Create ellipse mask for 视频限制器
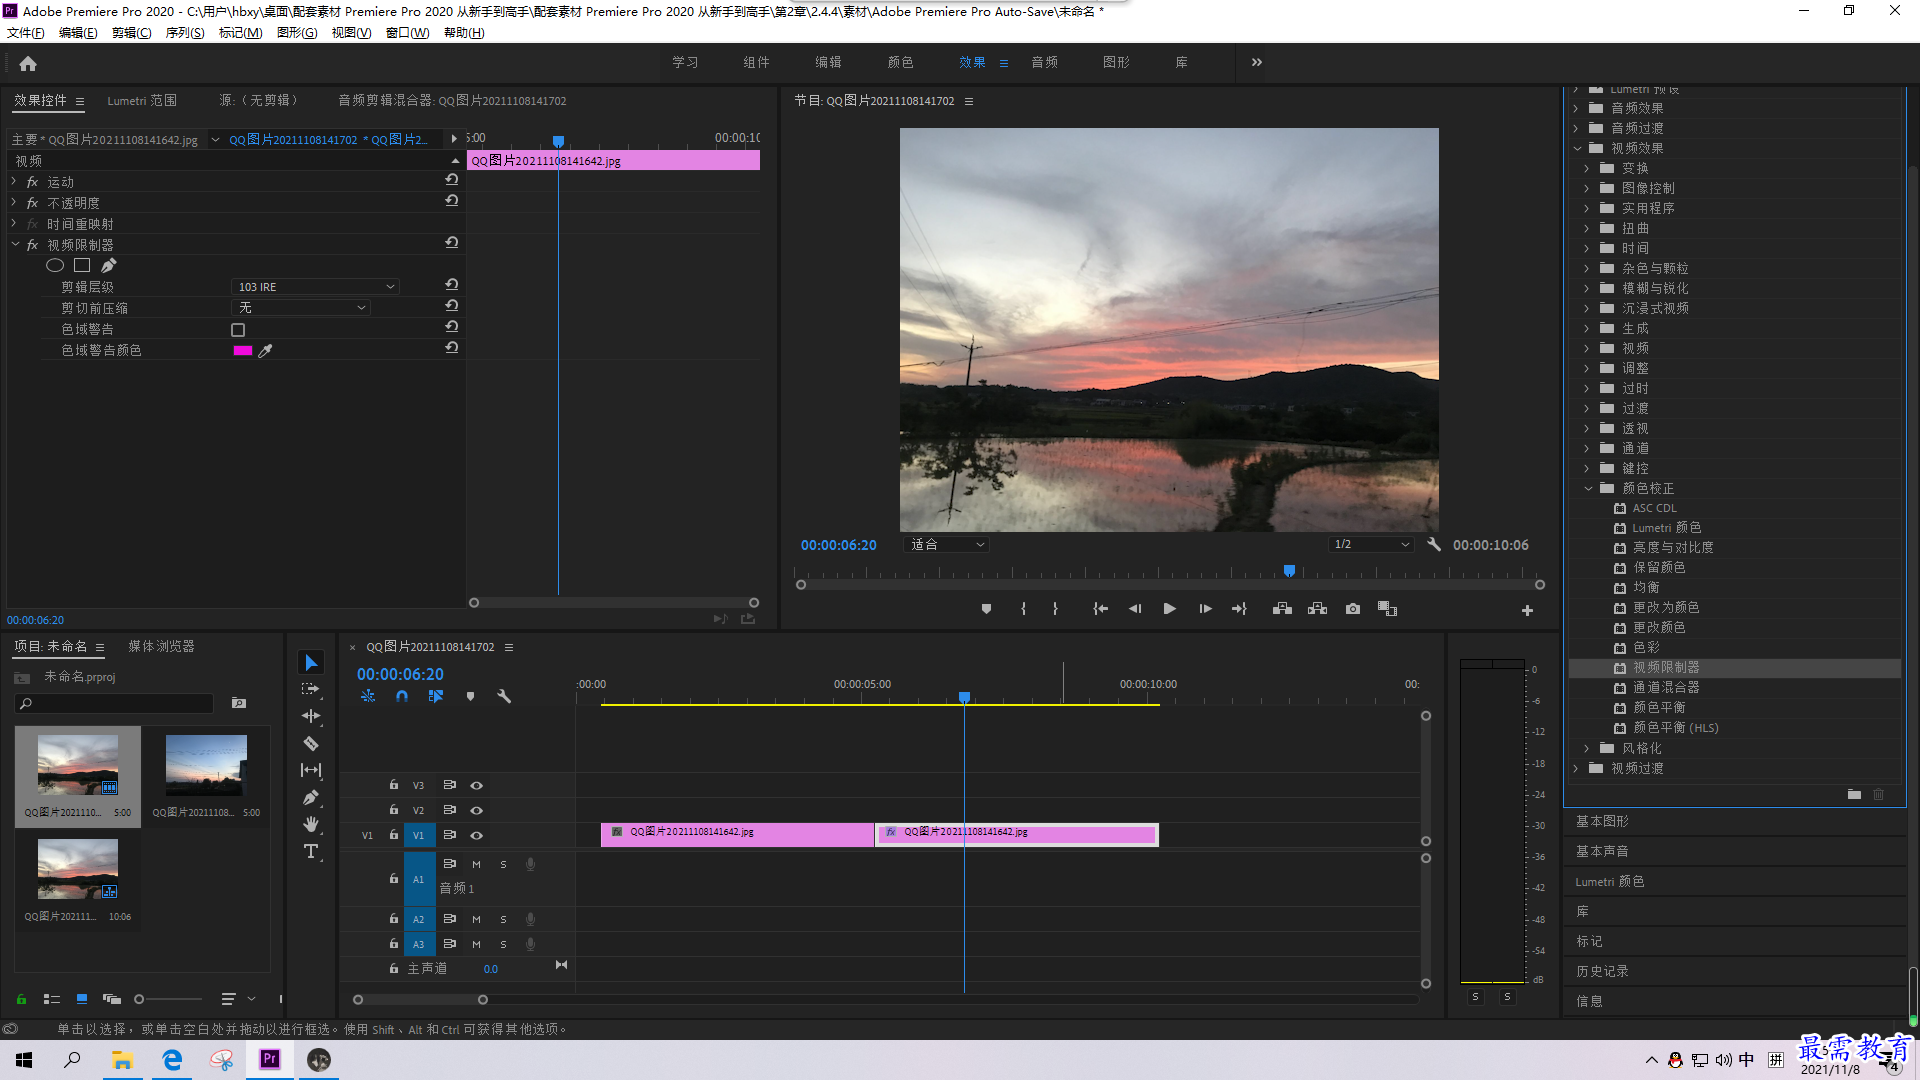1920x1080 pixels. [55, 265]
